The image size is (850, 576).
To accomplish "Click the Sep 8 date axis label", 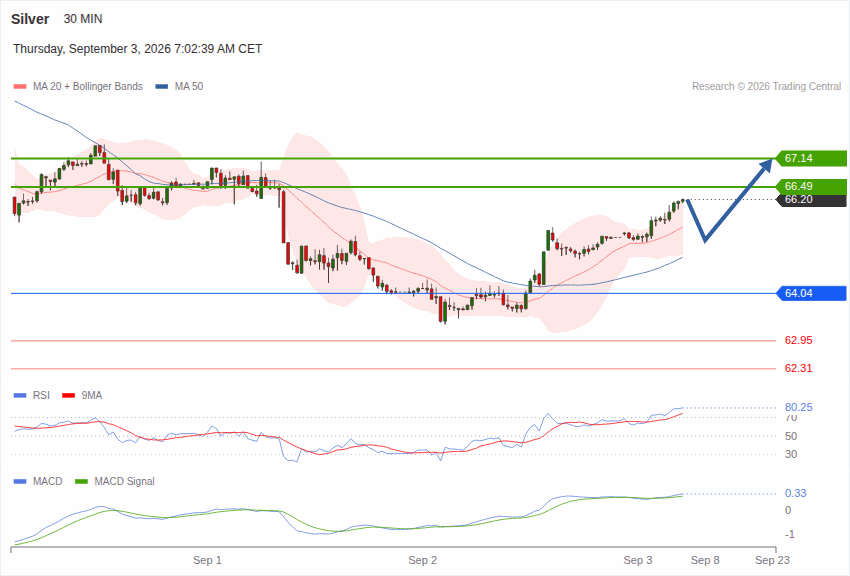I will [705, 560].
